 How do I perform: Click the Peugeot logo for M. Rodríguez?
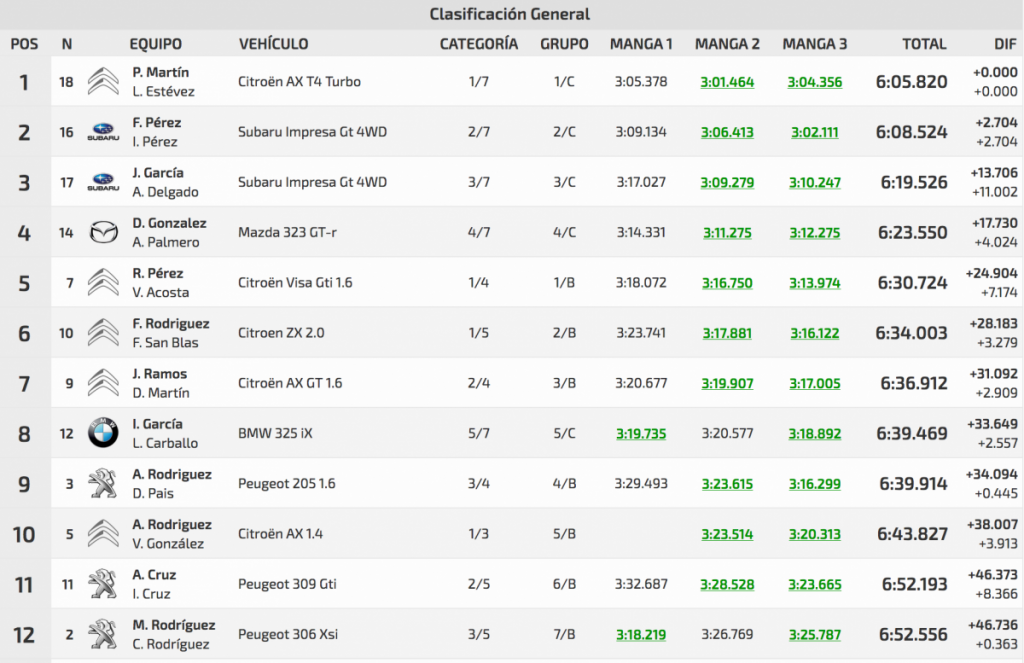pyautogui.click(x=103, y=634)
